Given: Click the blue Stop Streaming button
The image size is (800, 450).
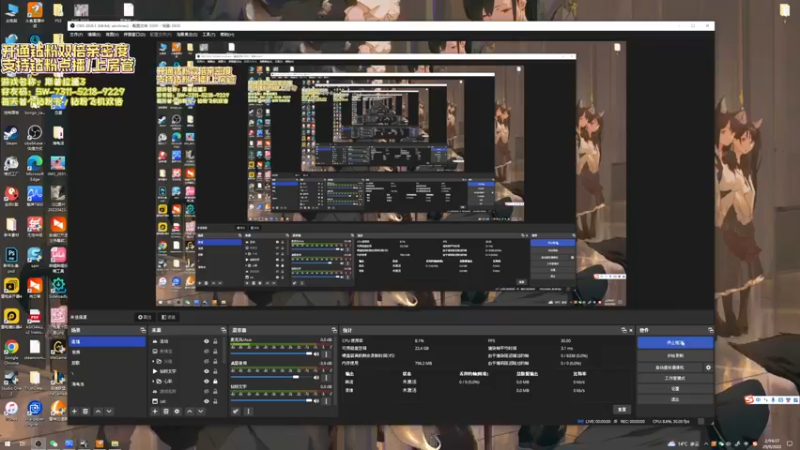Looking at the screenshot, I should click(675, 343).
